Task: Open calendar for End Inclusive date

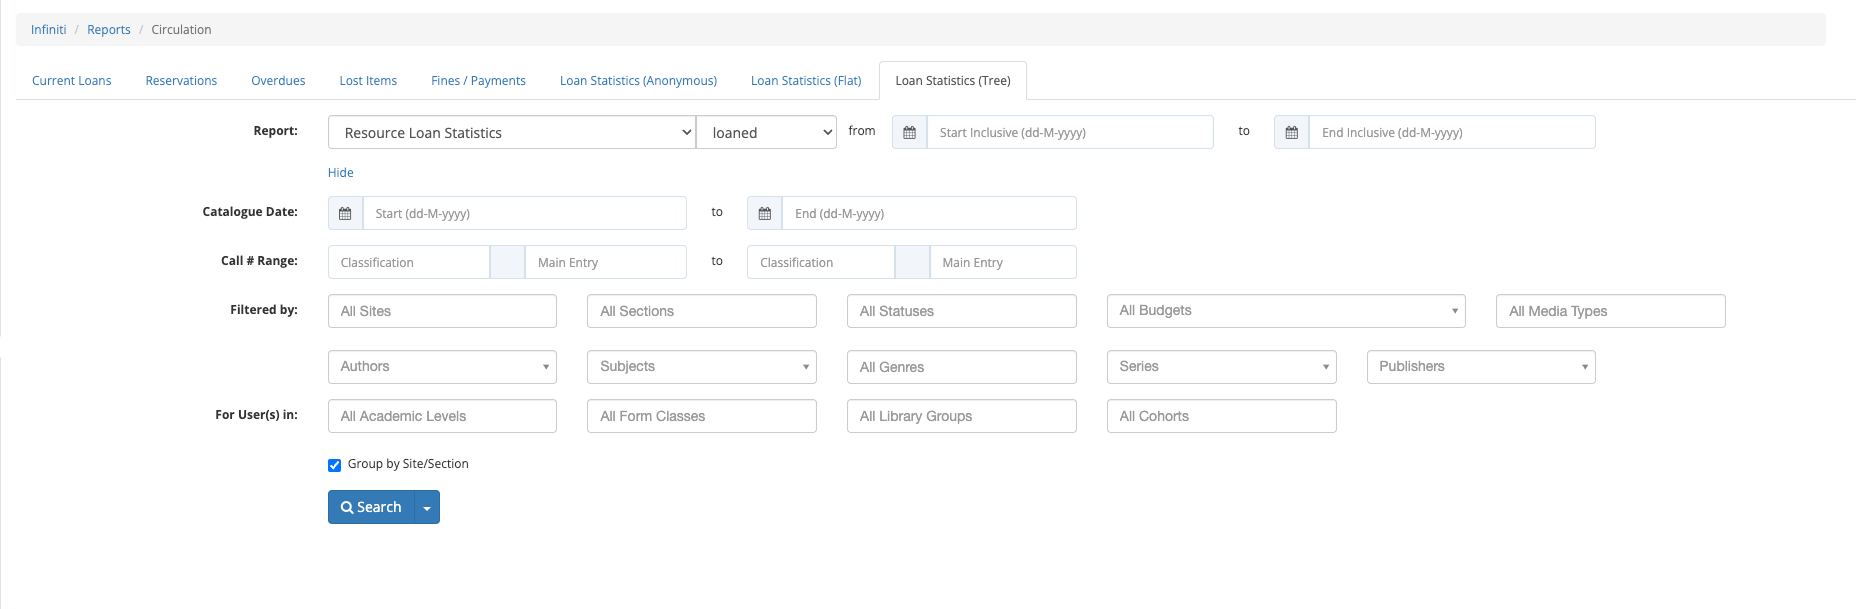Action: click(1292, 132)
